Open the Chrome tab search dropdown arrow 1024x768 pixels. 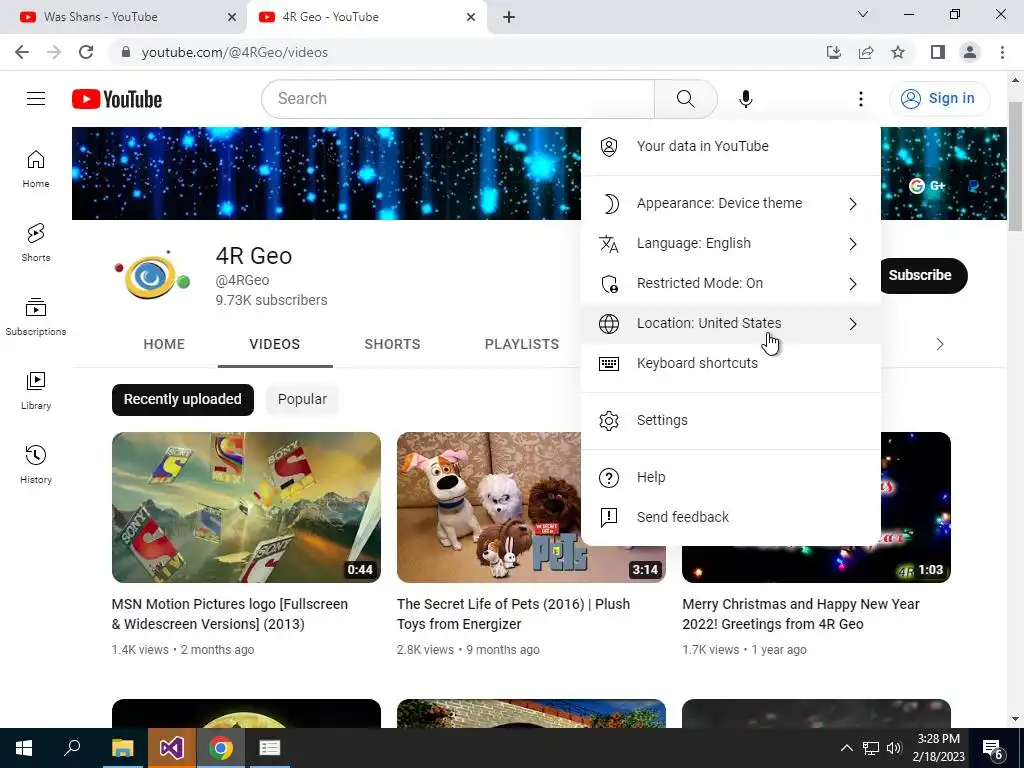pyautogui.click(x=863, y=14)
